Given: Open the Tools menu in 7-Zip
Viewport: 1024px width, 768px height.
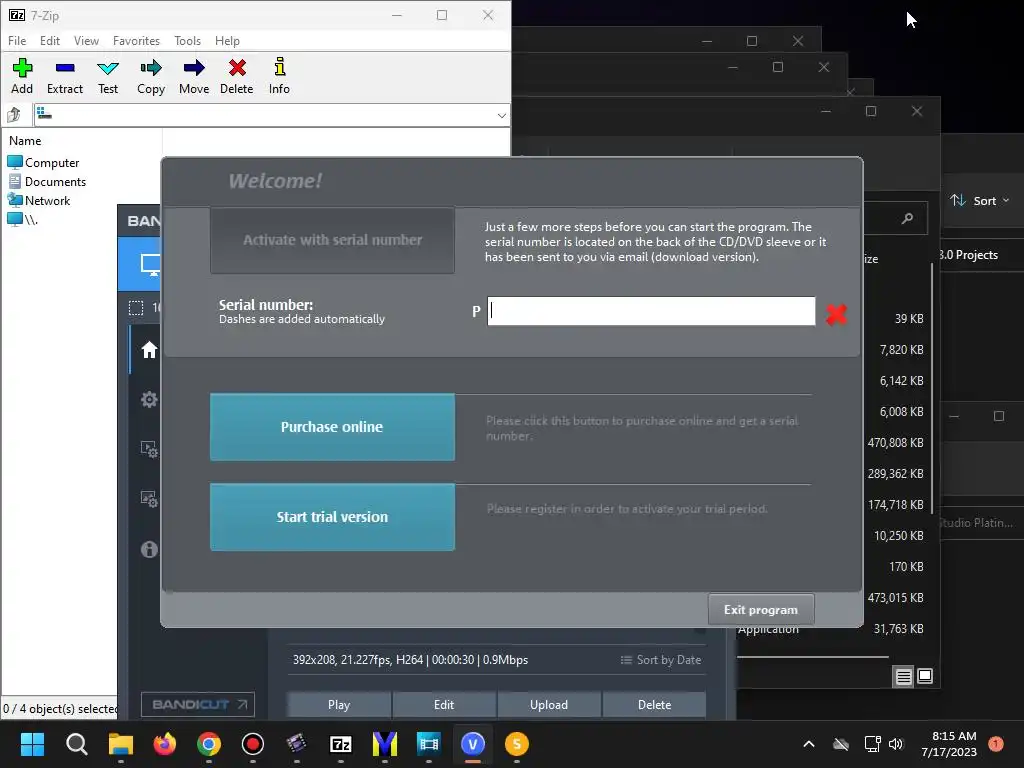Looking at the screenshot, I should point(187,40).
